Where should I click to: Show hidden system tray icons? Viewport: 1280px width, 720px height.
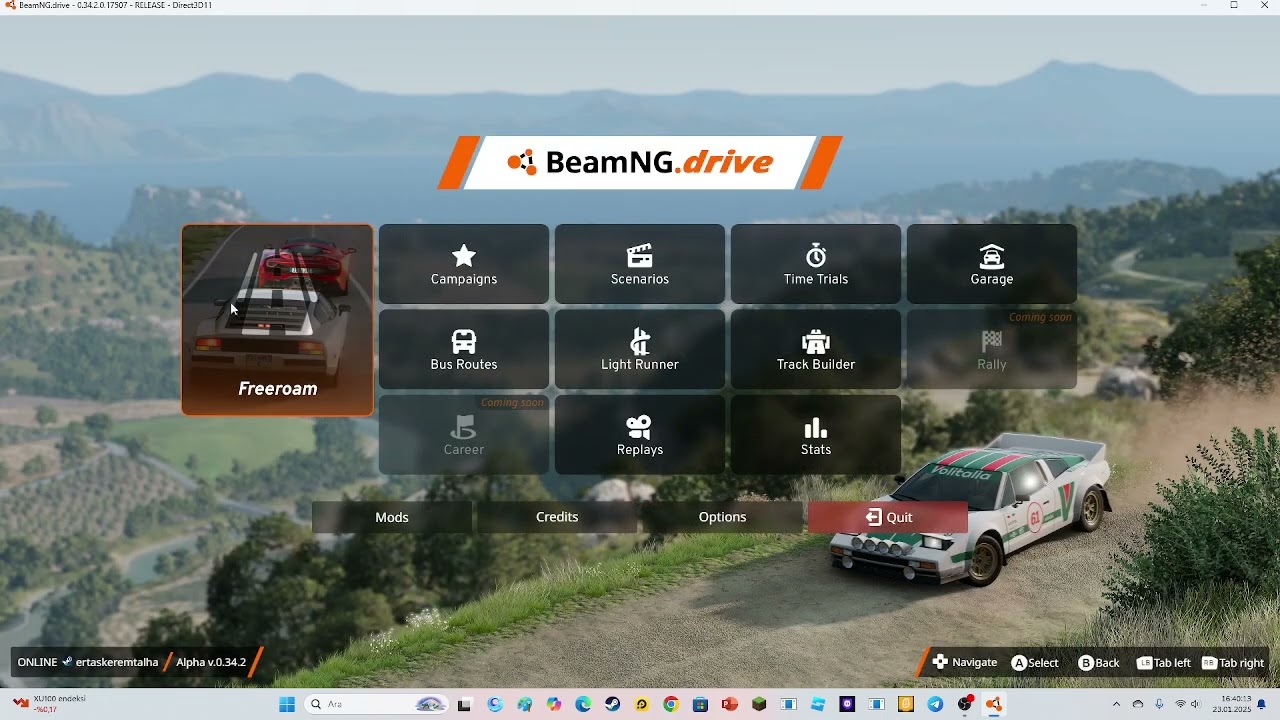1117,704
